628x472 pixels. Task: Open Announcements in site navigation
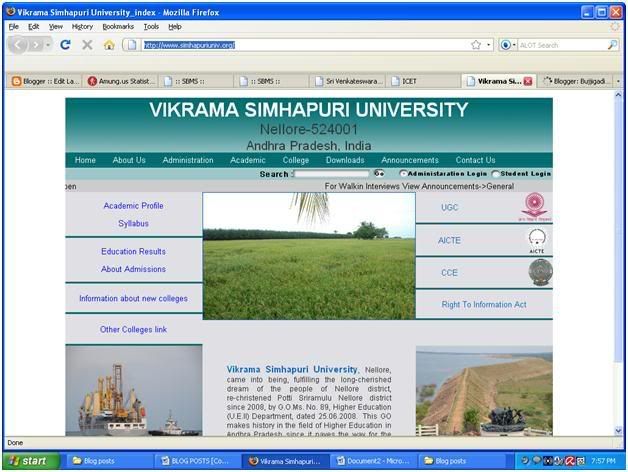(x=410, y=160)
